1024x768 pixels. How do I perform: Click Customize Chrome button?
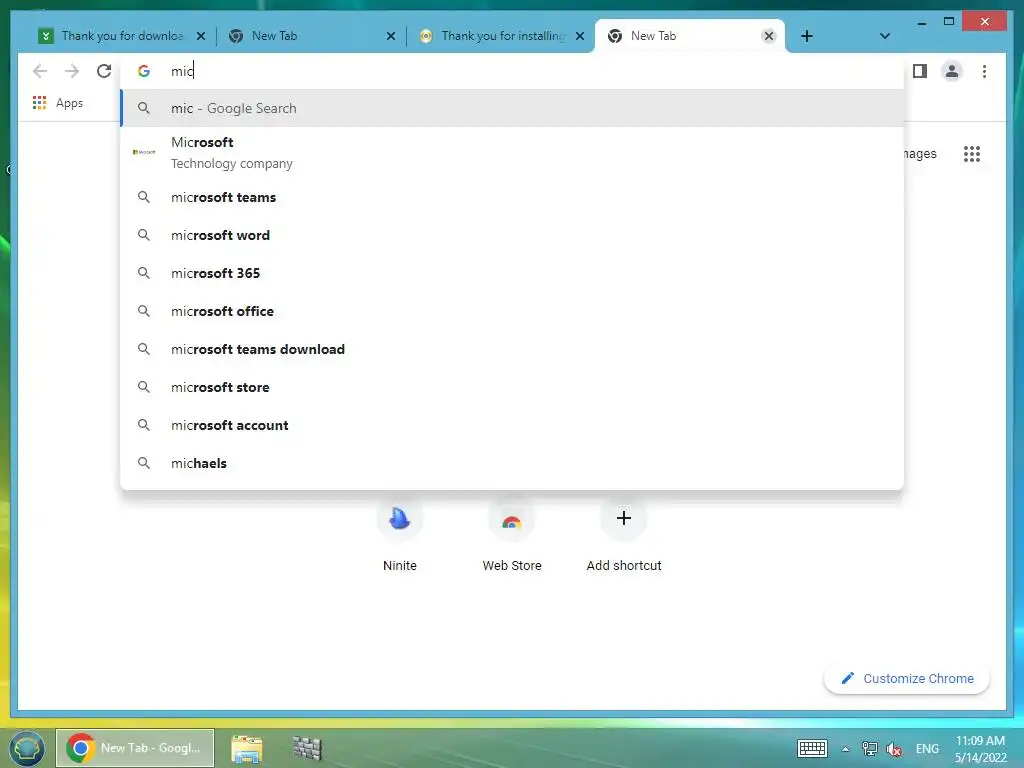point(906,679)
